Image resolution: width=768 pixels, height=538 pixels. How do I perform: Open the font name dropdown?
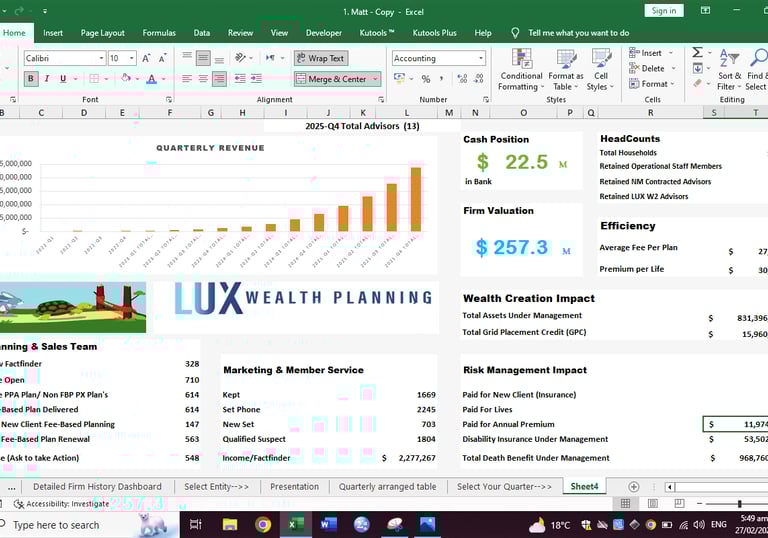pos(101,58)
